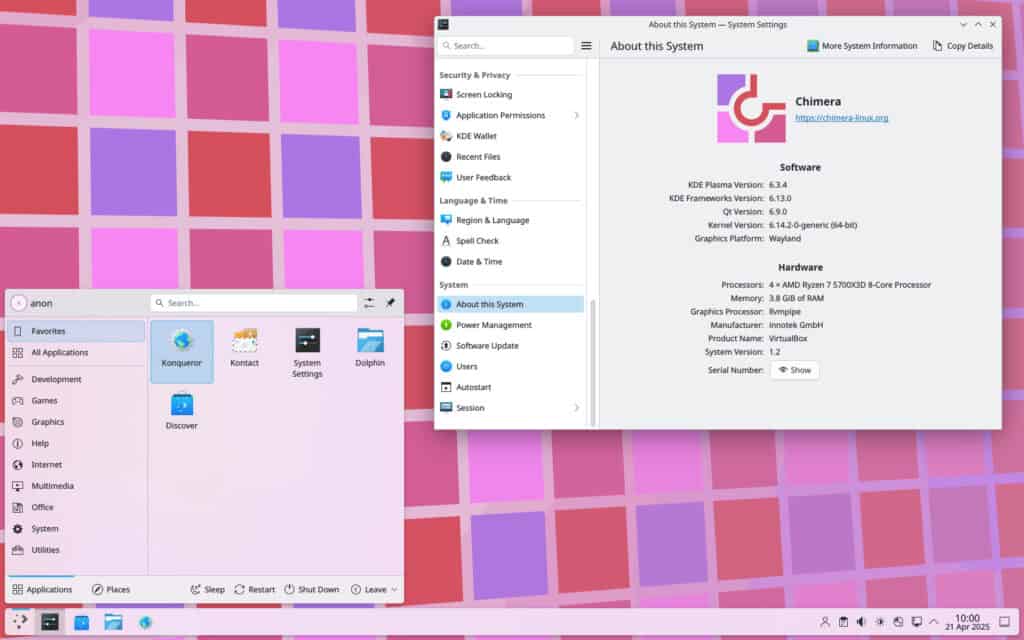Click Shut Down in the launcher
The image size is (1024, 640).
click(312, 590)
